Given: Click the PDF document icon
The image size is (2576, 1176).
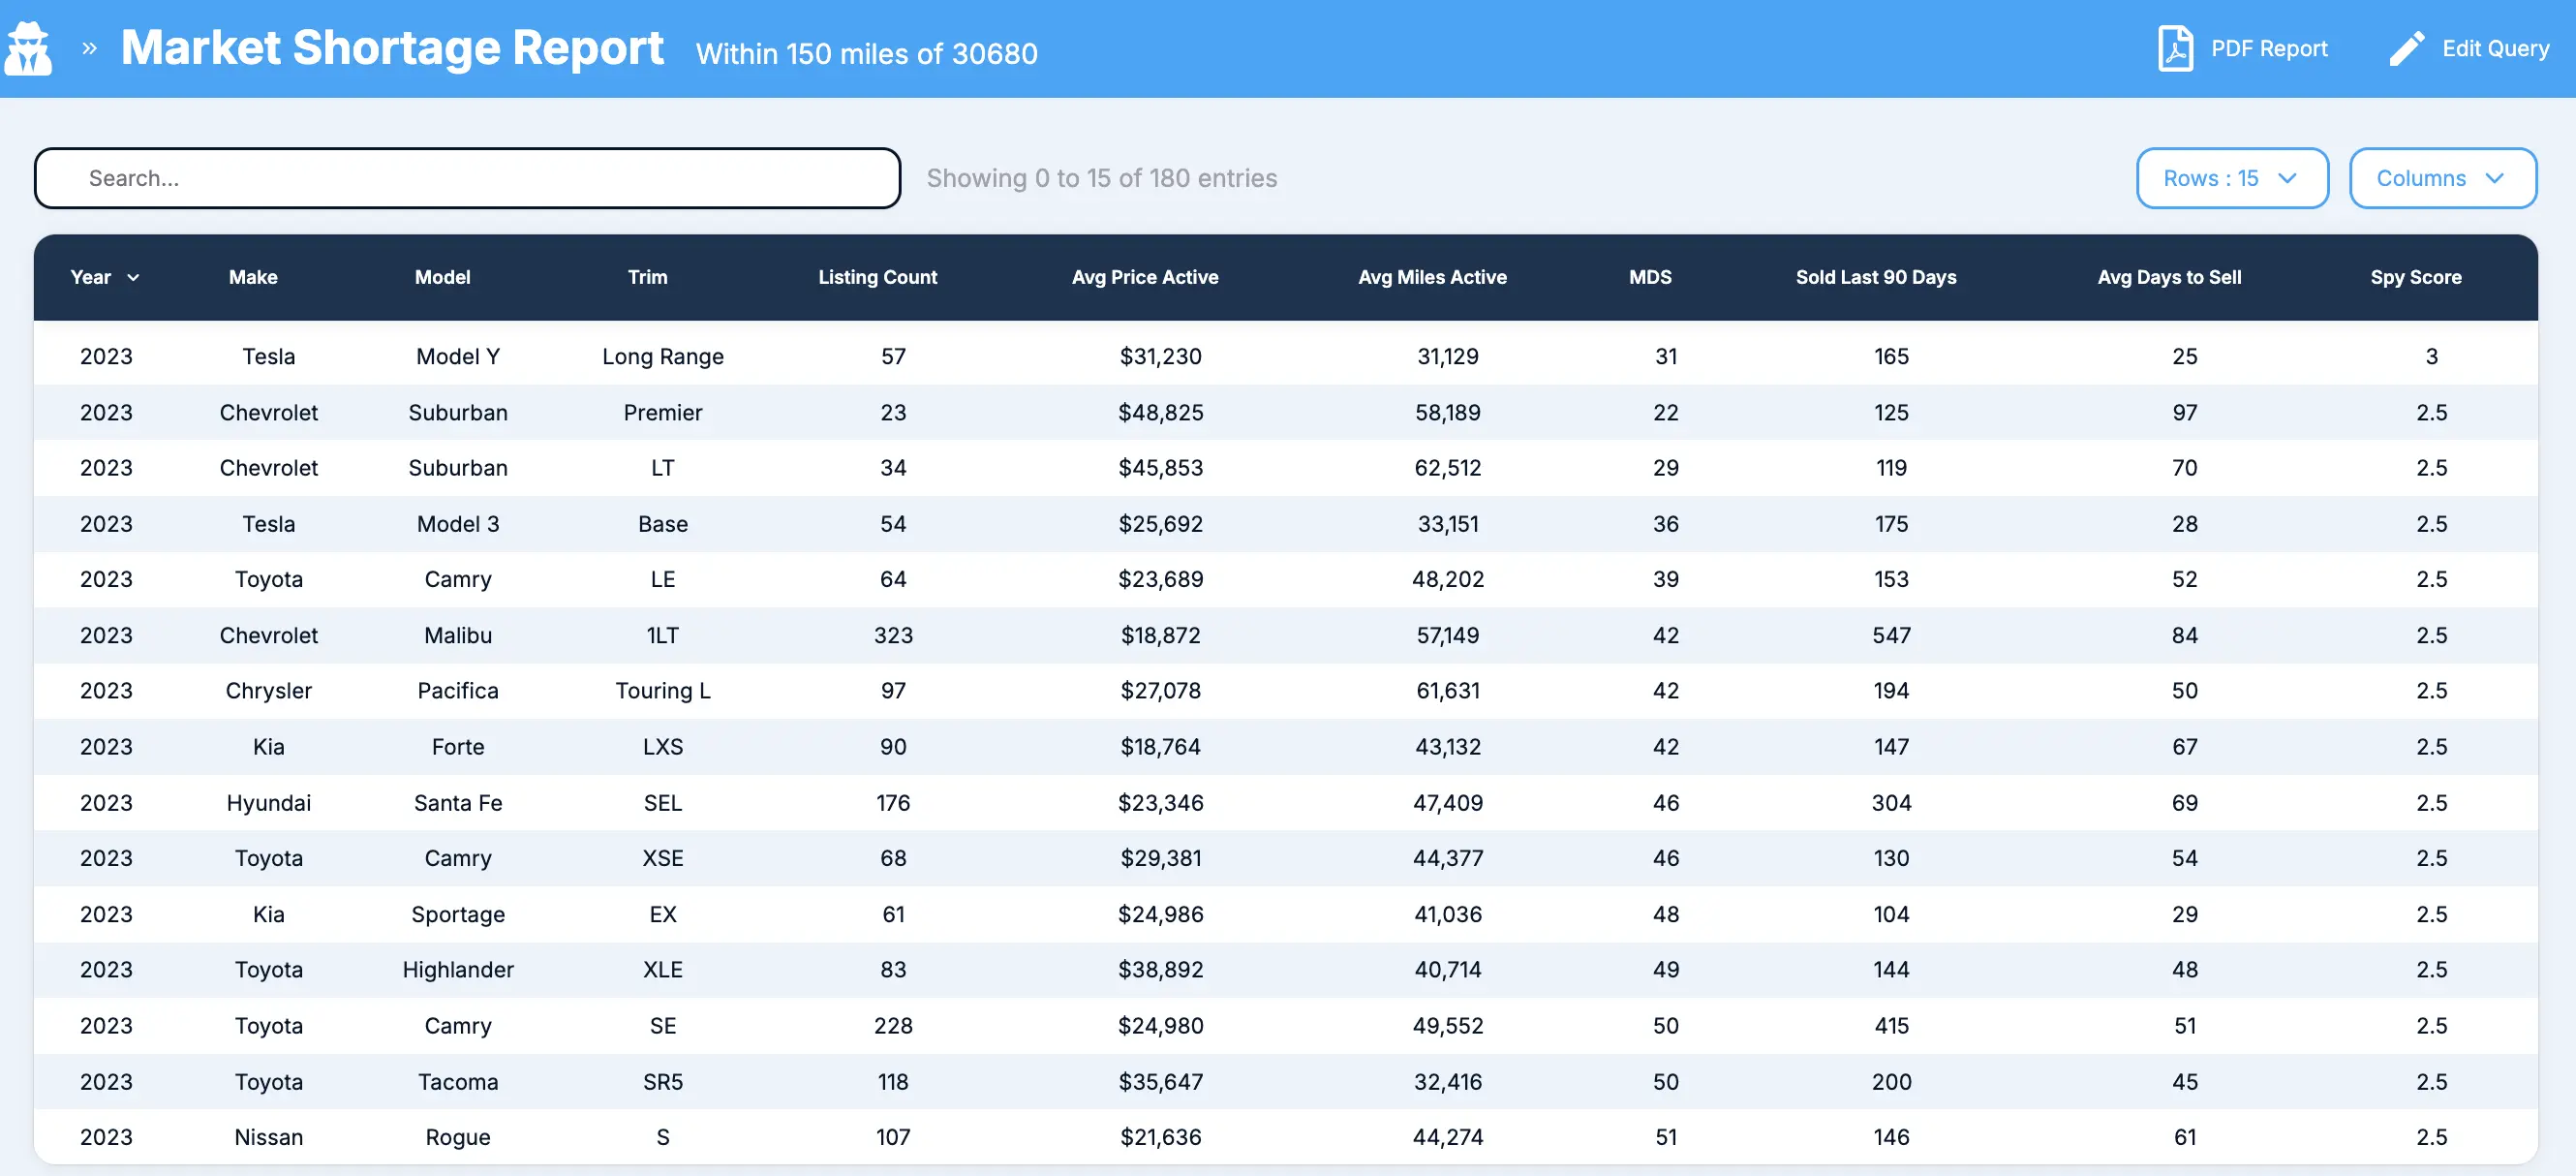Looking at the screenshot, I should point(2175,48).
